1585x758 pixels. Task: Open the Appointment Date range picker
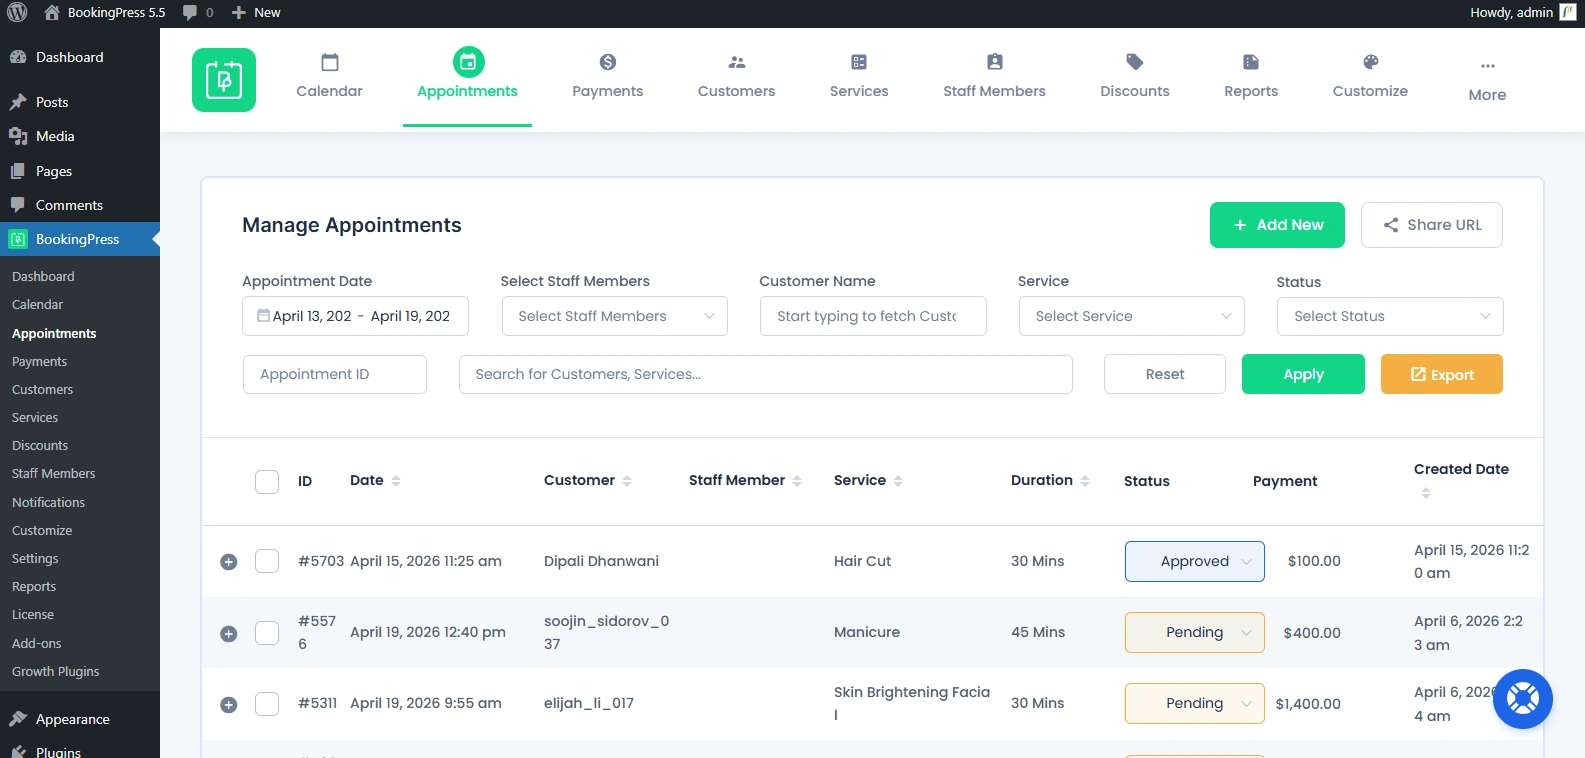(x=355, y=316)
